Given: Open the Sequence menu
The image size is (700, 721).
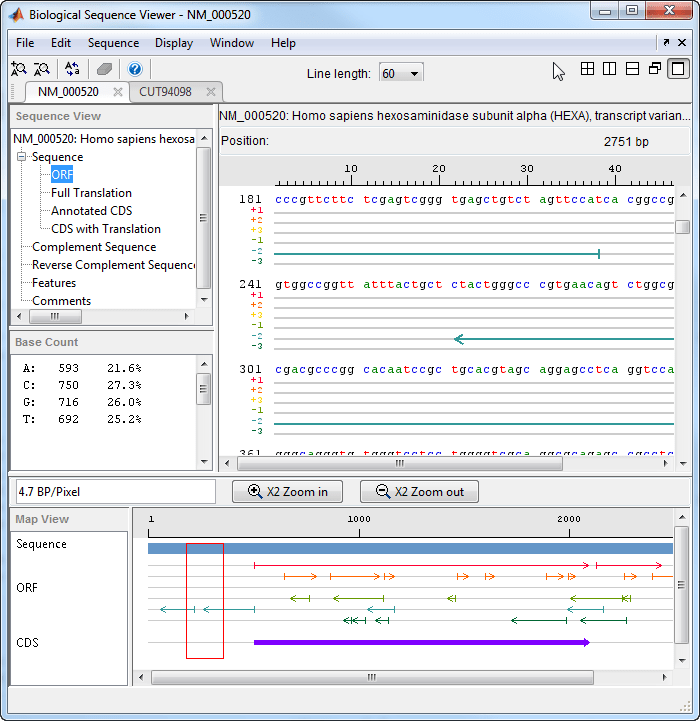Looking at the screenshot, I should 113,43.
